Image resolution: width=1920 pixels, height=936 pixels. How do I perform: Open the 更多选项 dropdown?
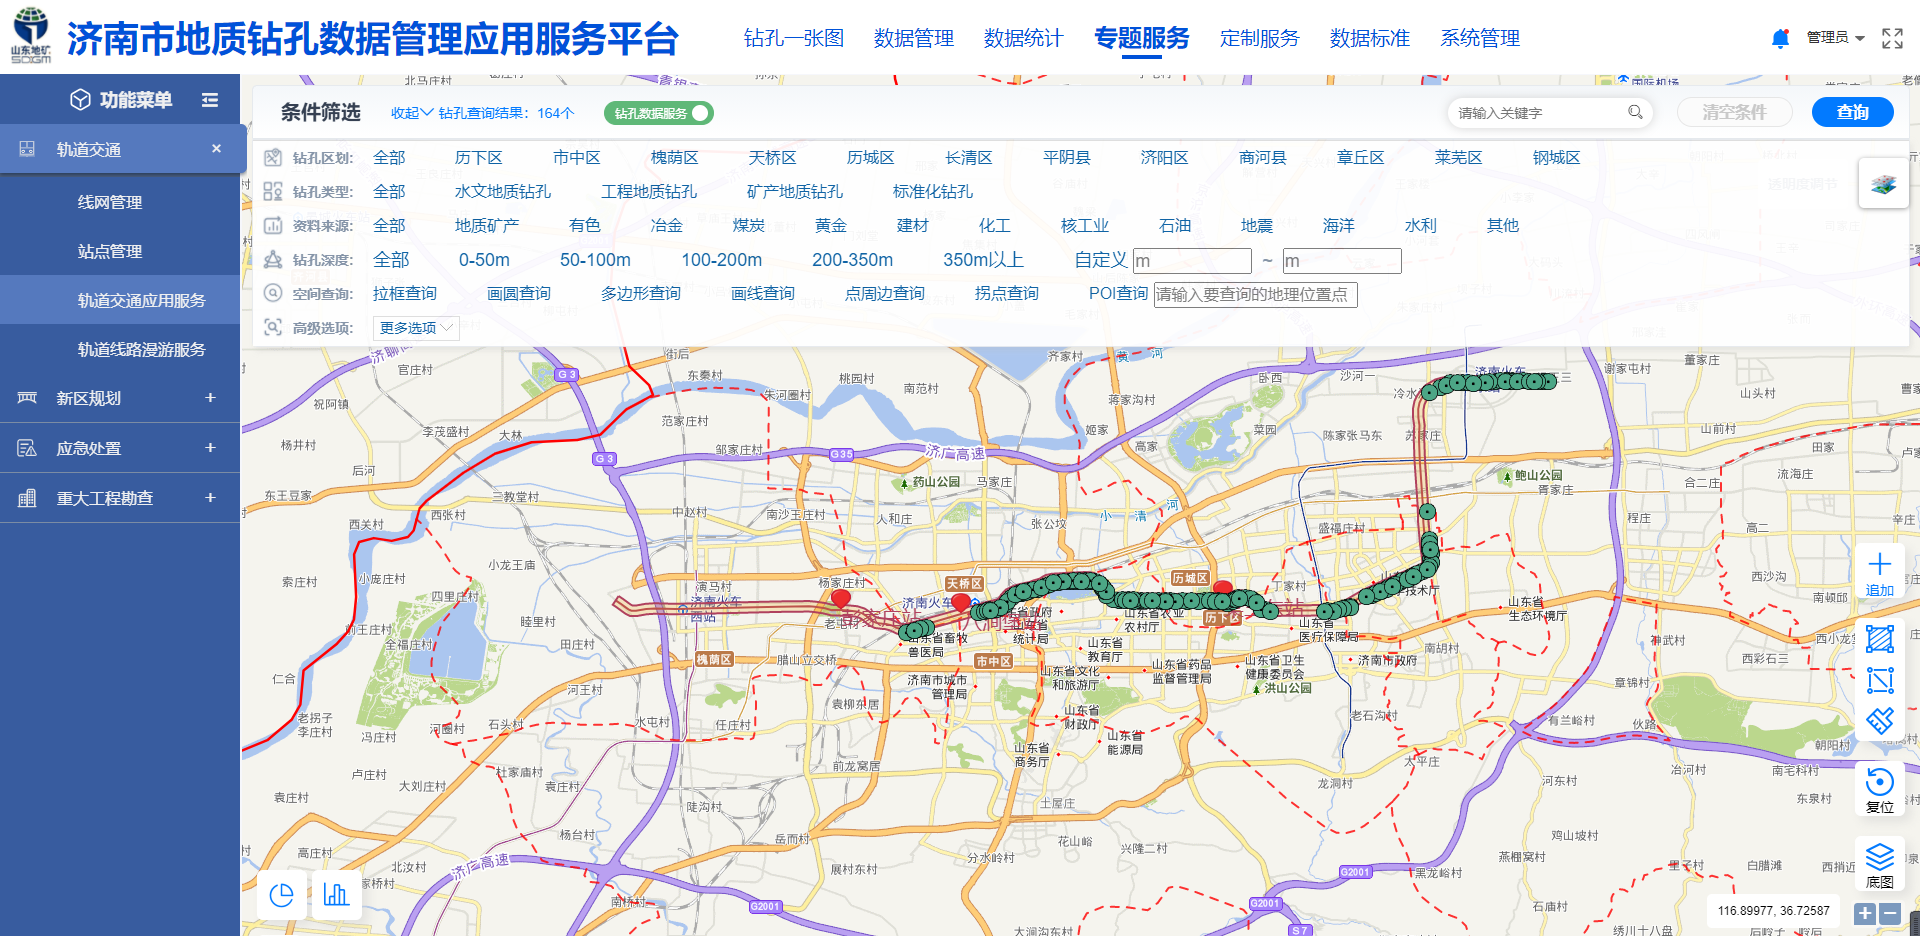pos(416,328)
